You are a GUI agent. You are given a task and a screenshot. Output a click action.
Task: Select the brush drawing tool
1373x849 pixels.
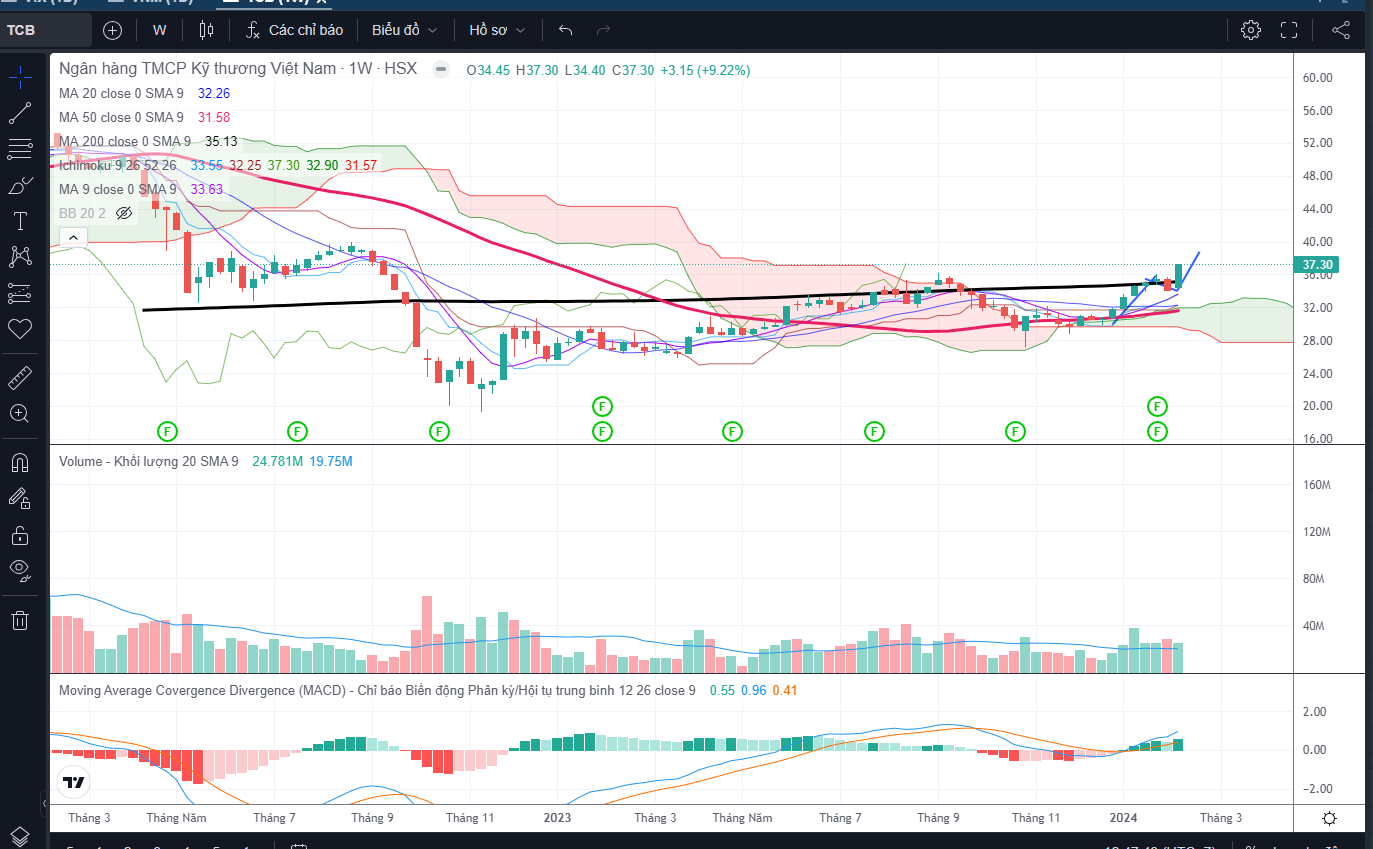(20, 186)
